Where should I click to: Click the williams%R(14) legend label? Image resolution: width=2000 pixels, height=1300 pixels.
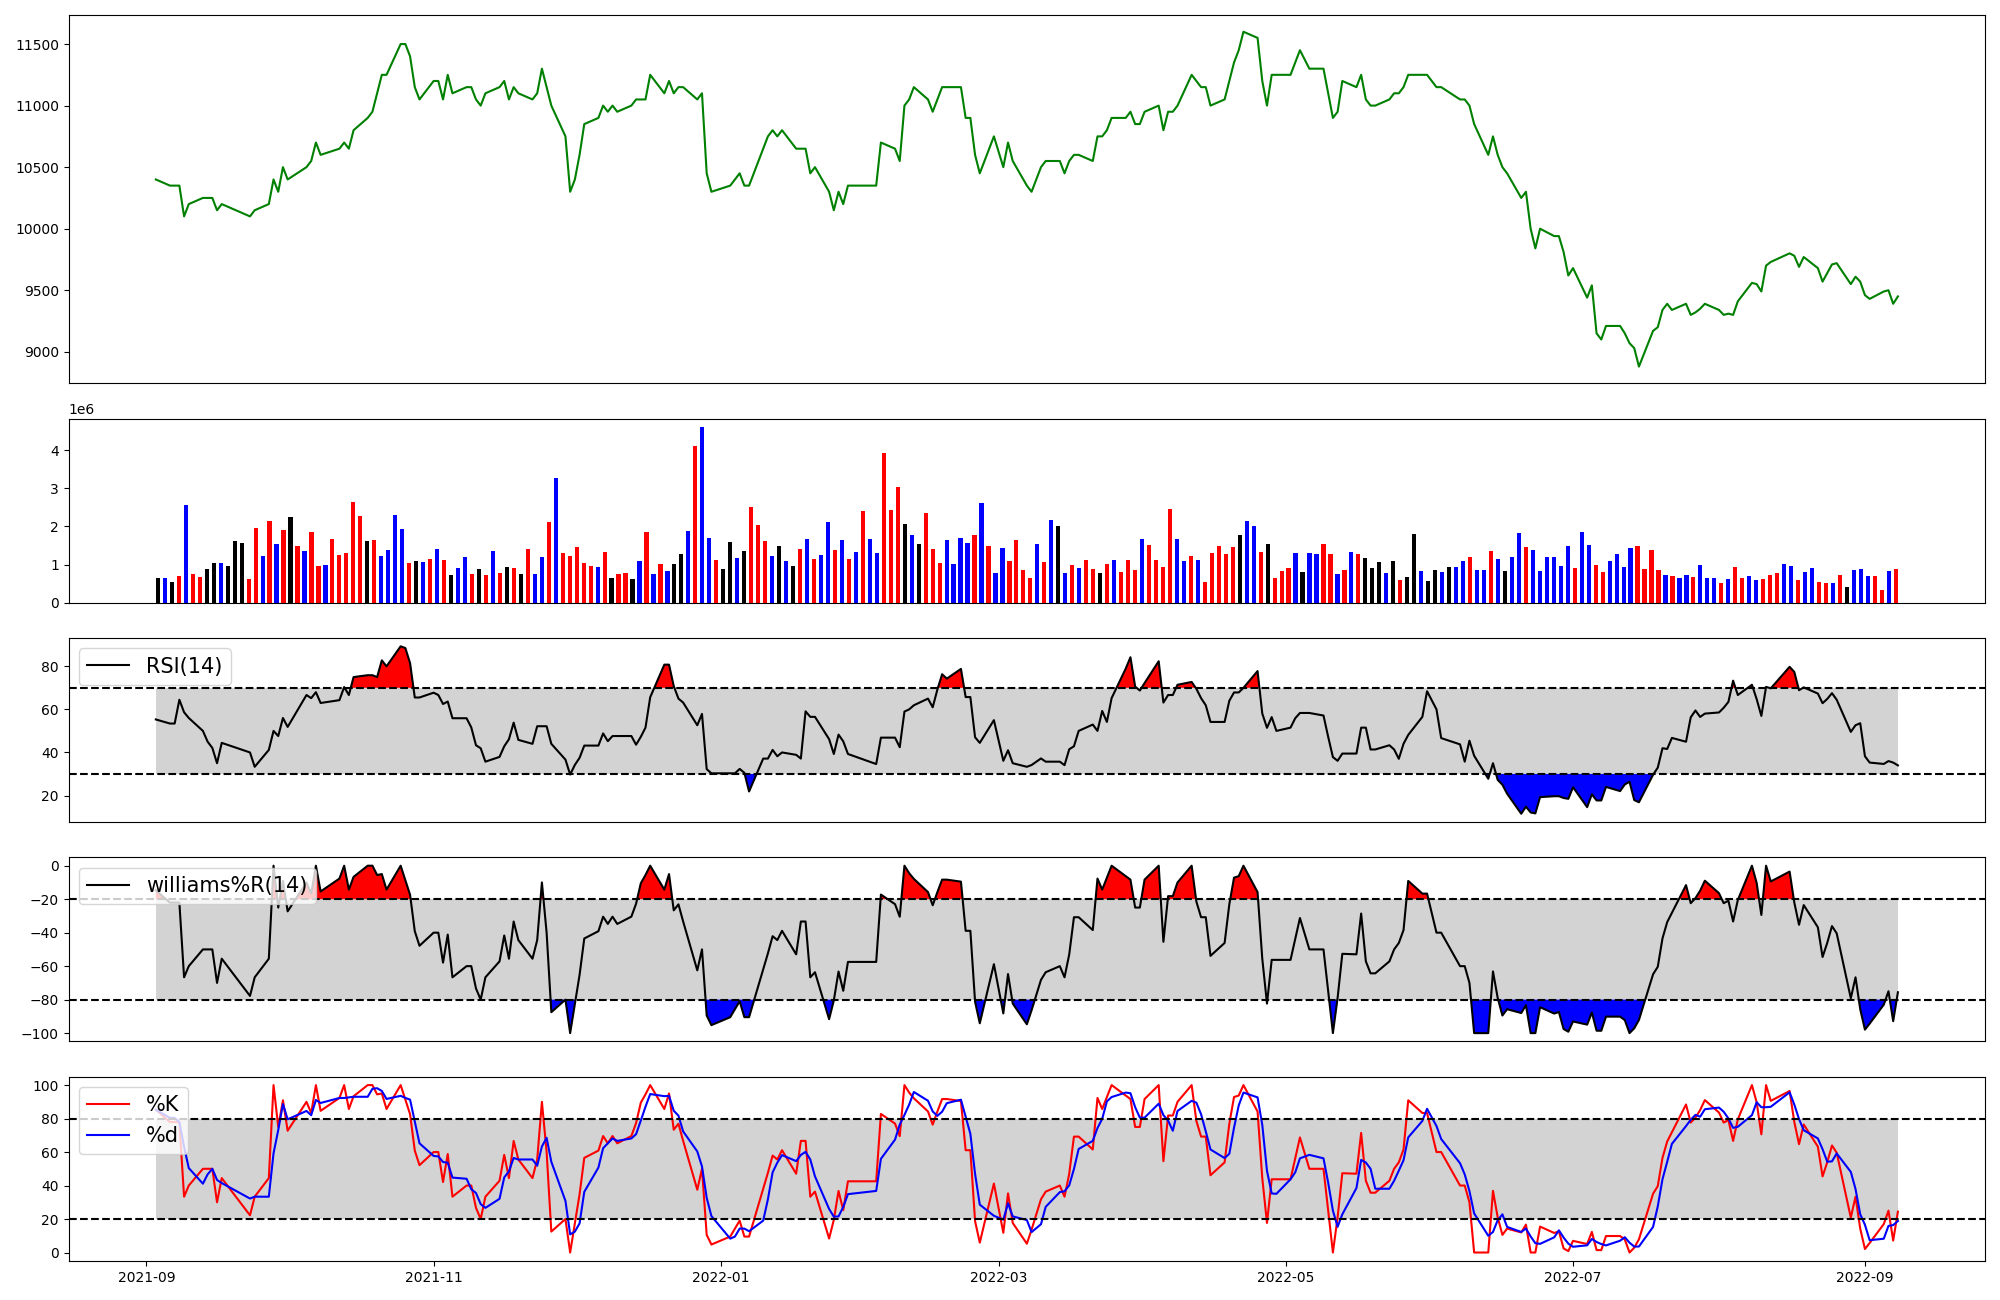pos(227,885)
